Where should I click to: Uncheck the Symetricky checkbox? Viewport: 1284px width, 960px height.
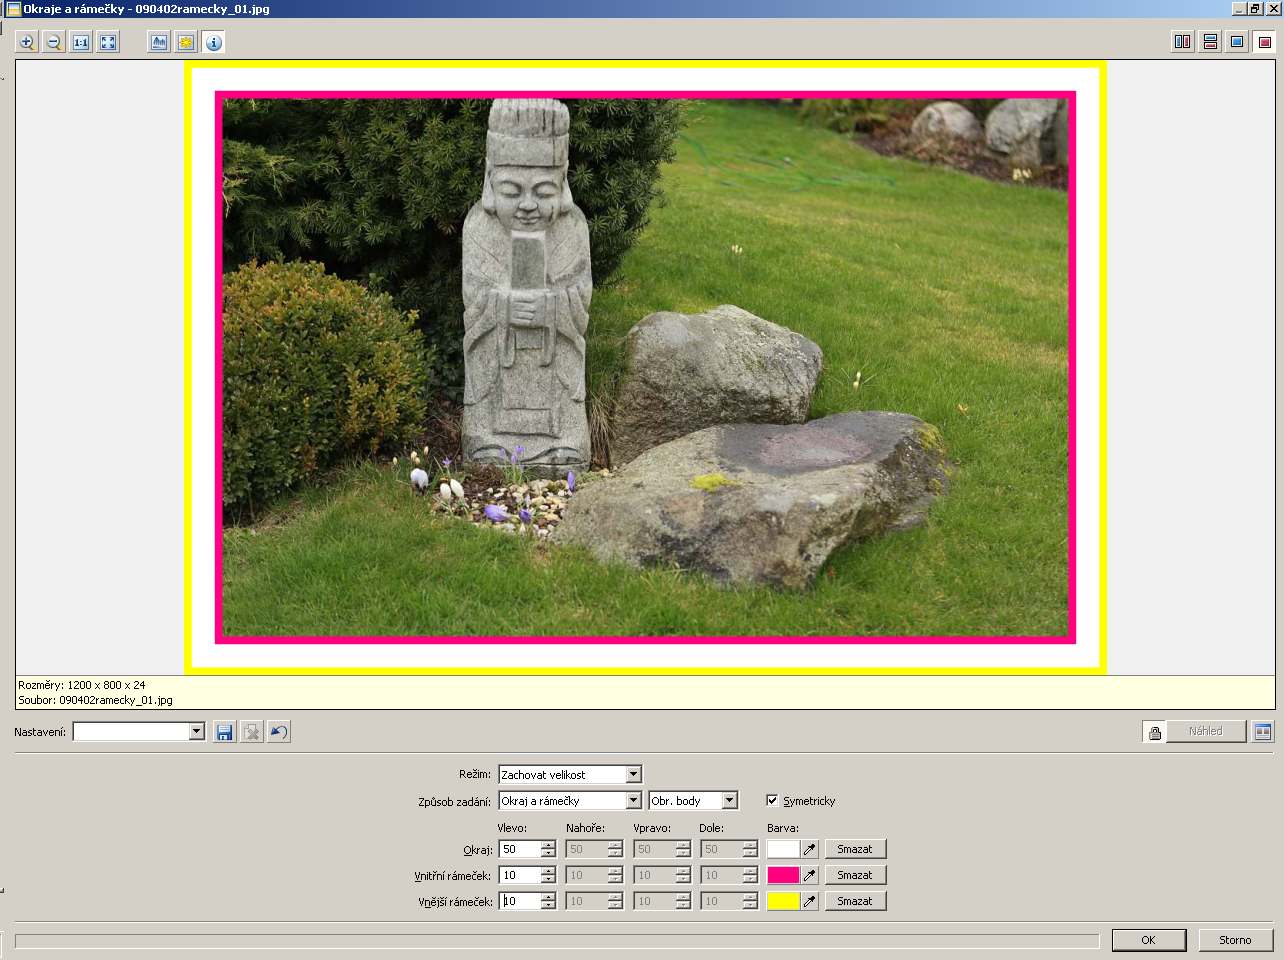pyautogui.click(x=772, y=800)
